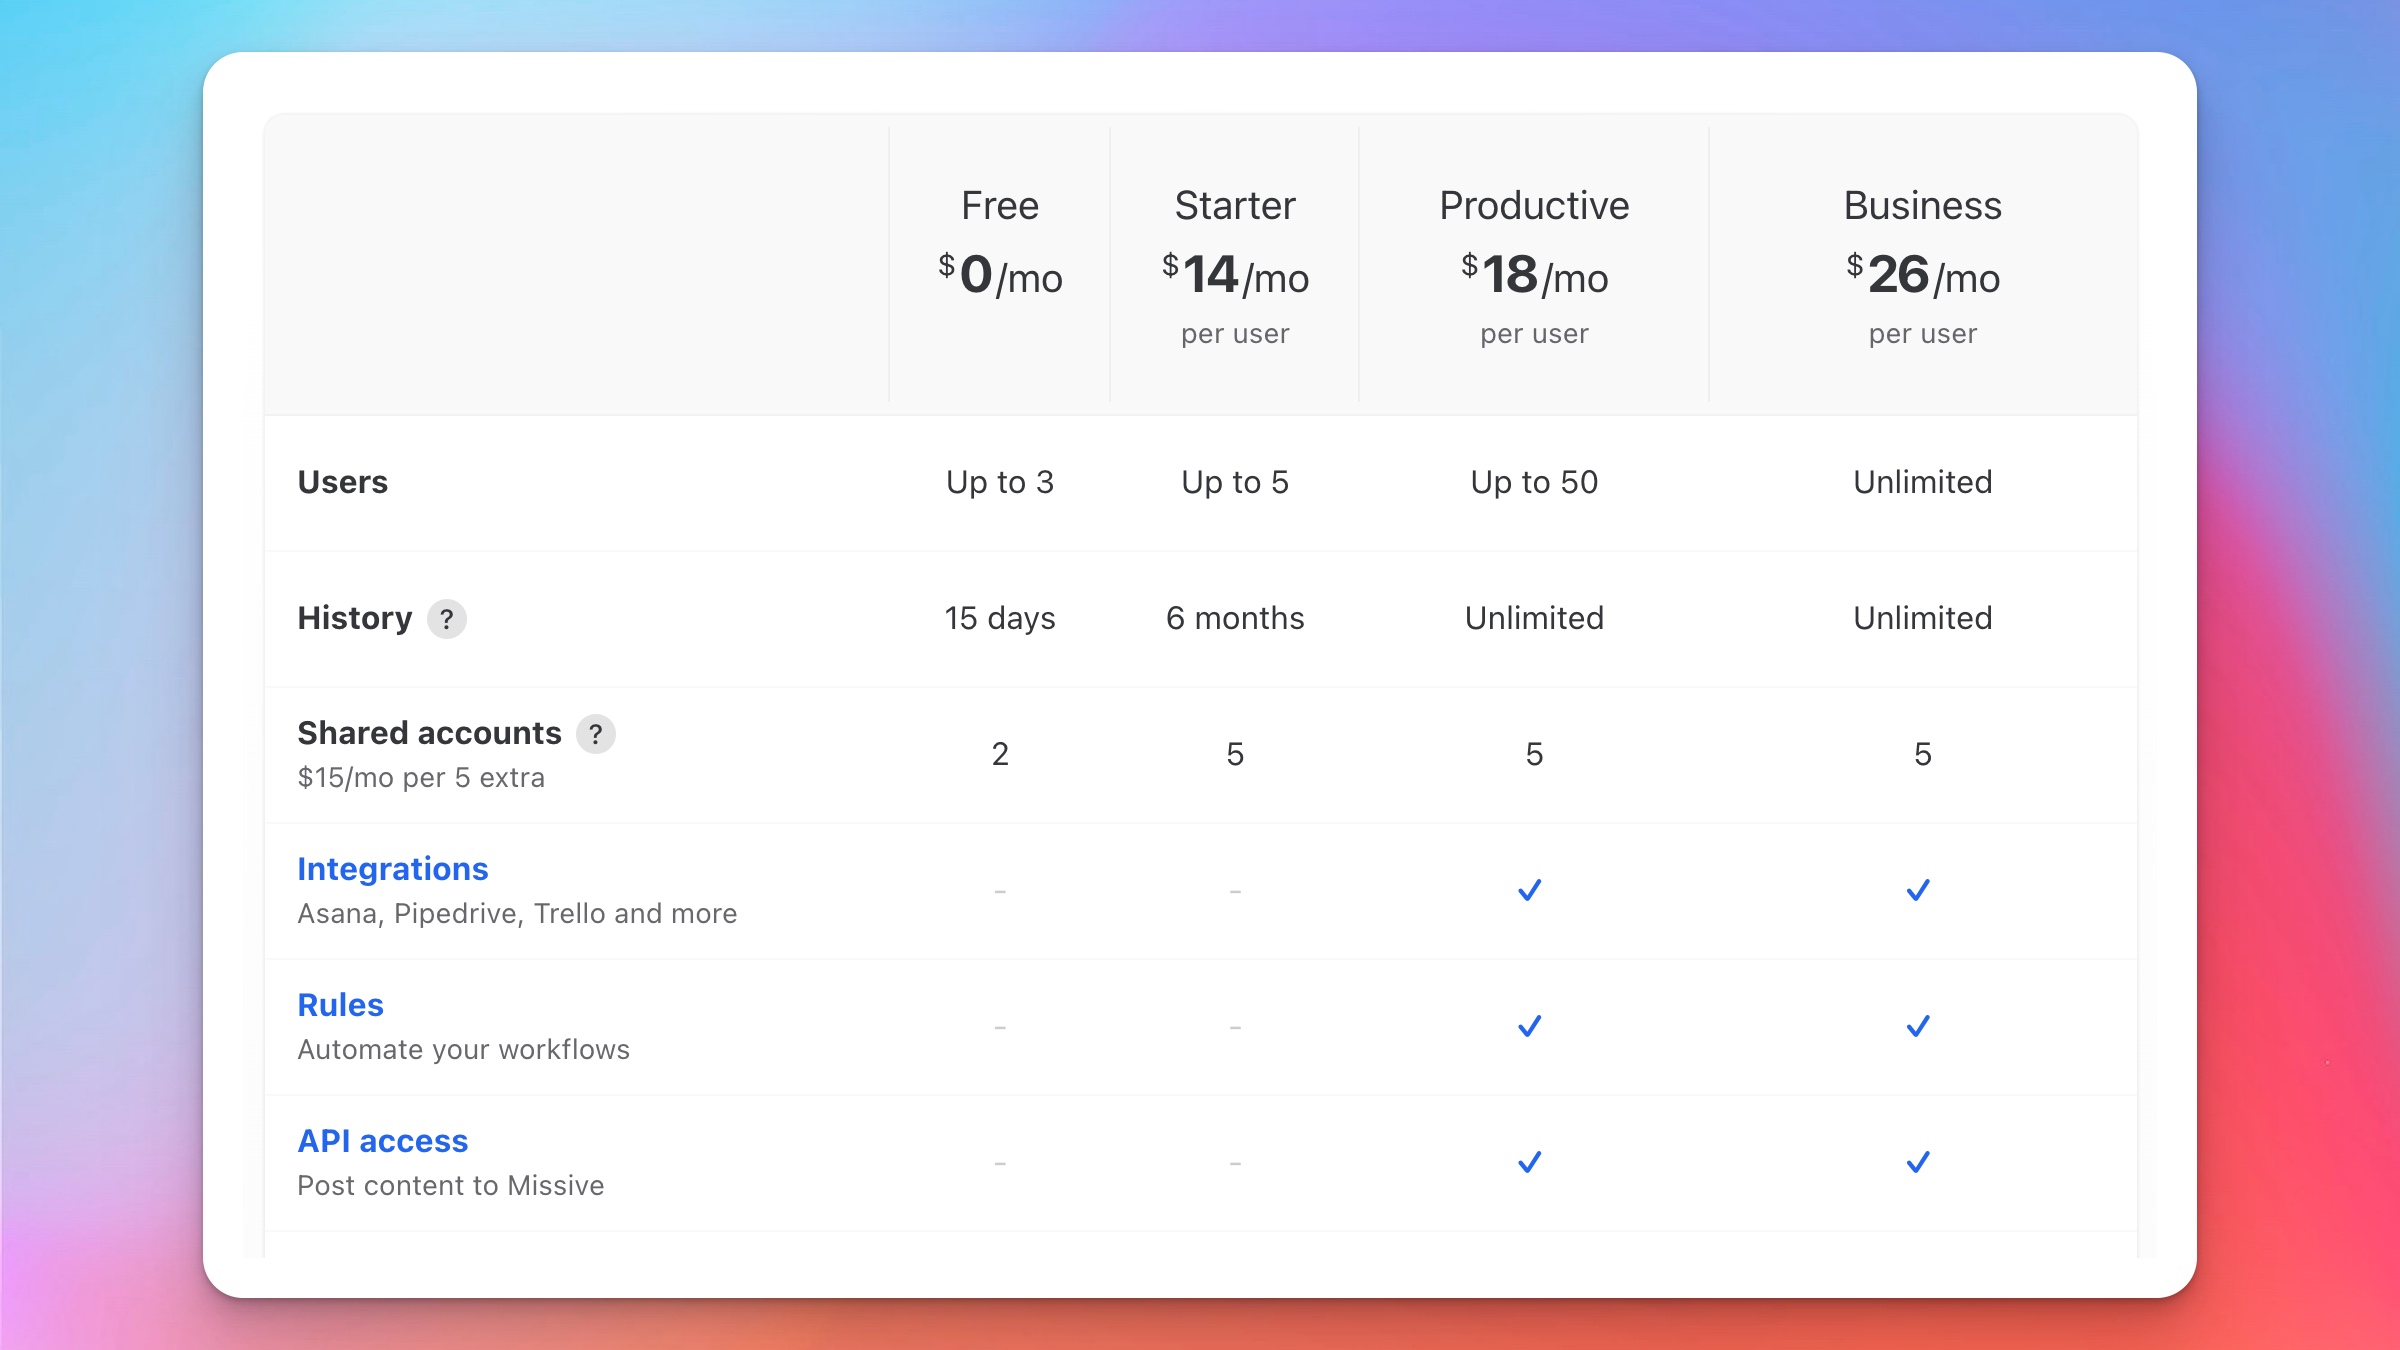This screenshot has height=1350, width=2400.
Task: Click the API access checkmark under Productive plan
Action: tap(1529, 1161)
